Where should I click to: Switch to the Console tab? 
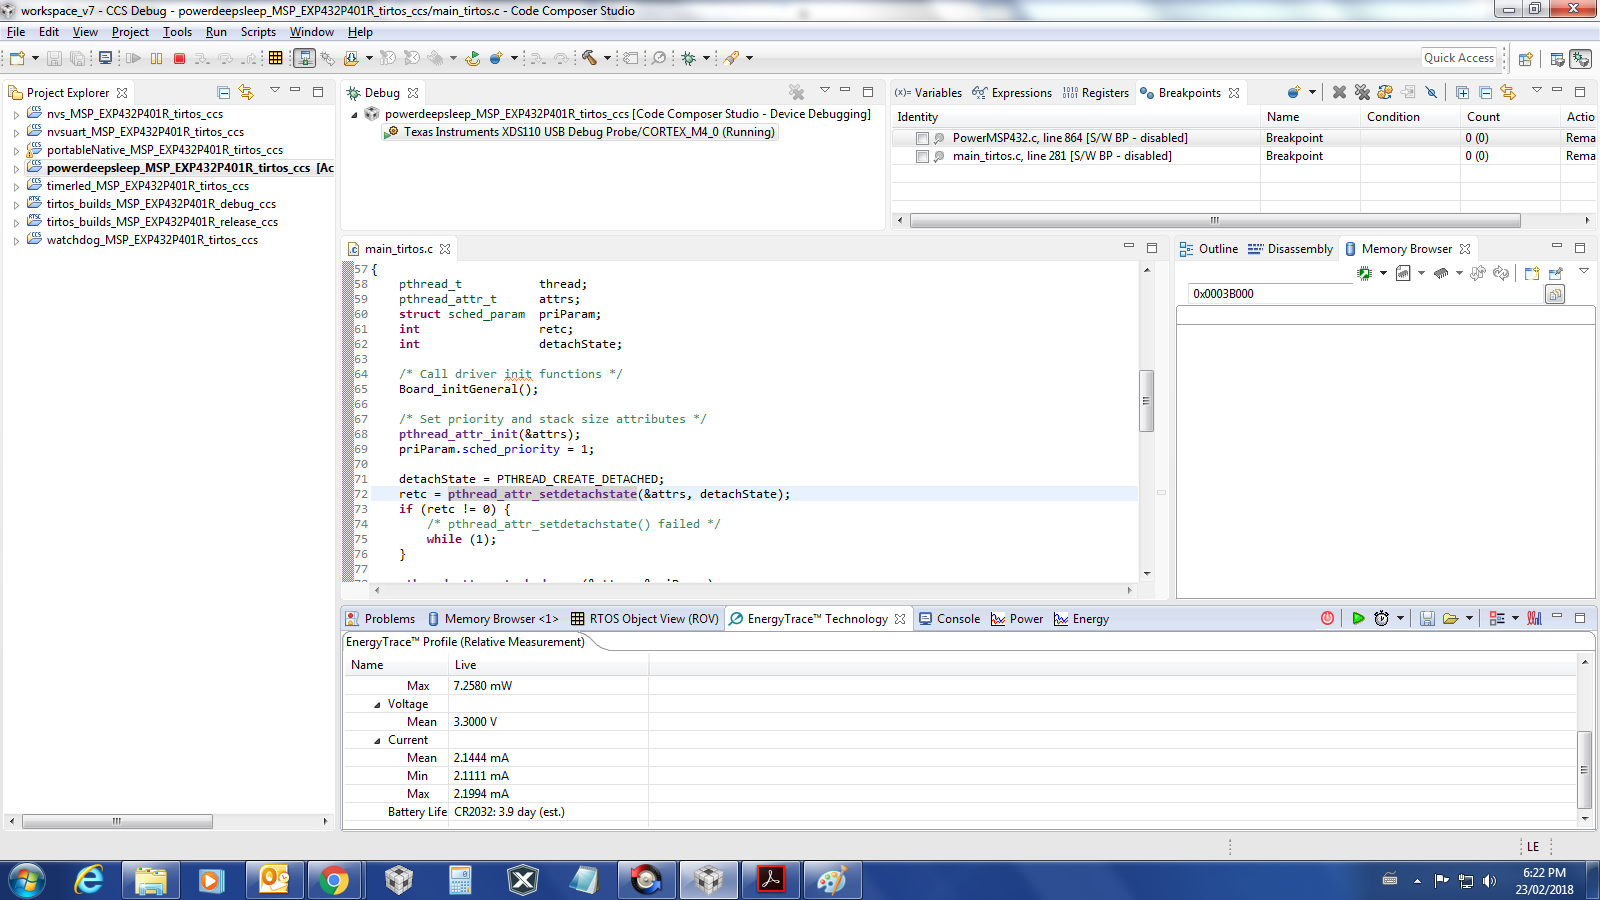949,619
